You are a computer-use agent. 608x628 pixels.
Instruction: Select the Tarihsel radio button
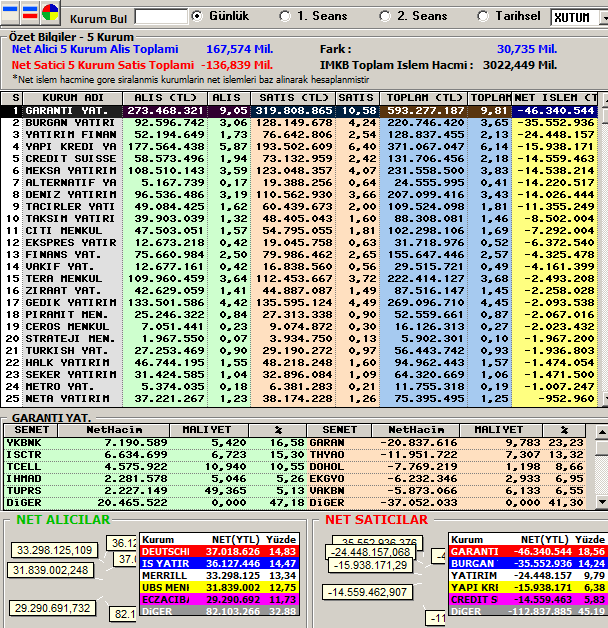pos(483,16)
